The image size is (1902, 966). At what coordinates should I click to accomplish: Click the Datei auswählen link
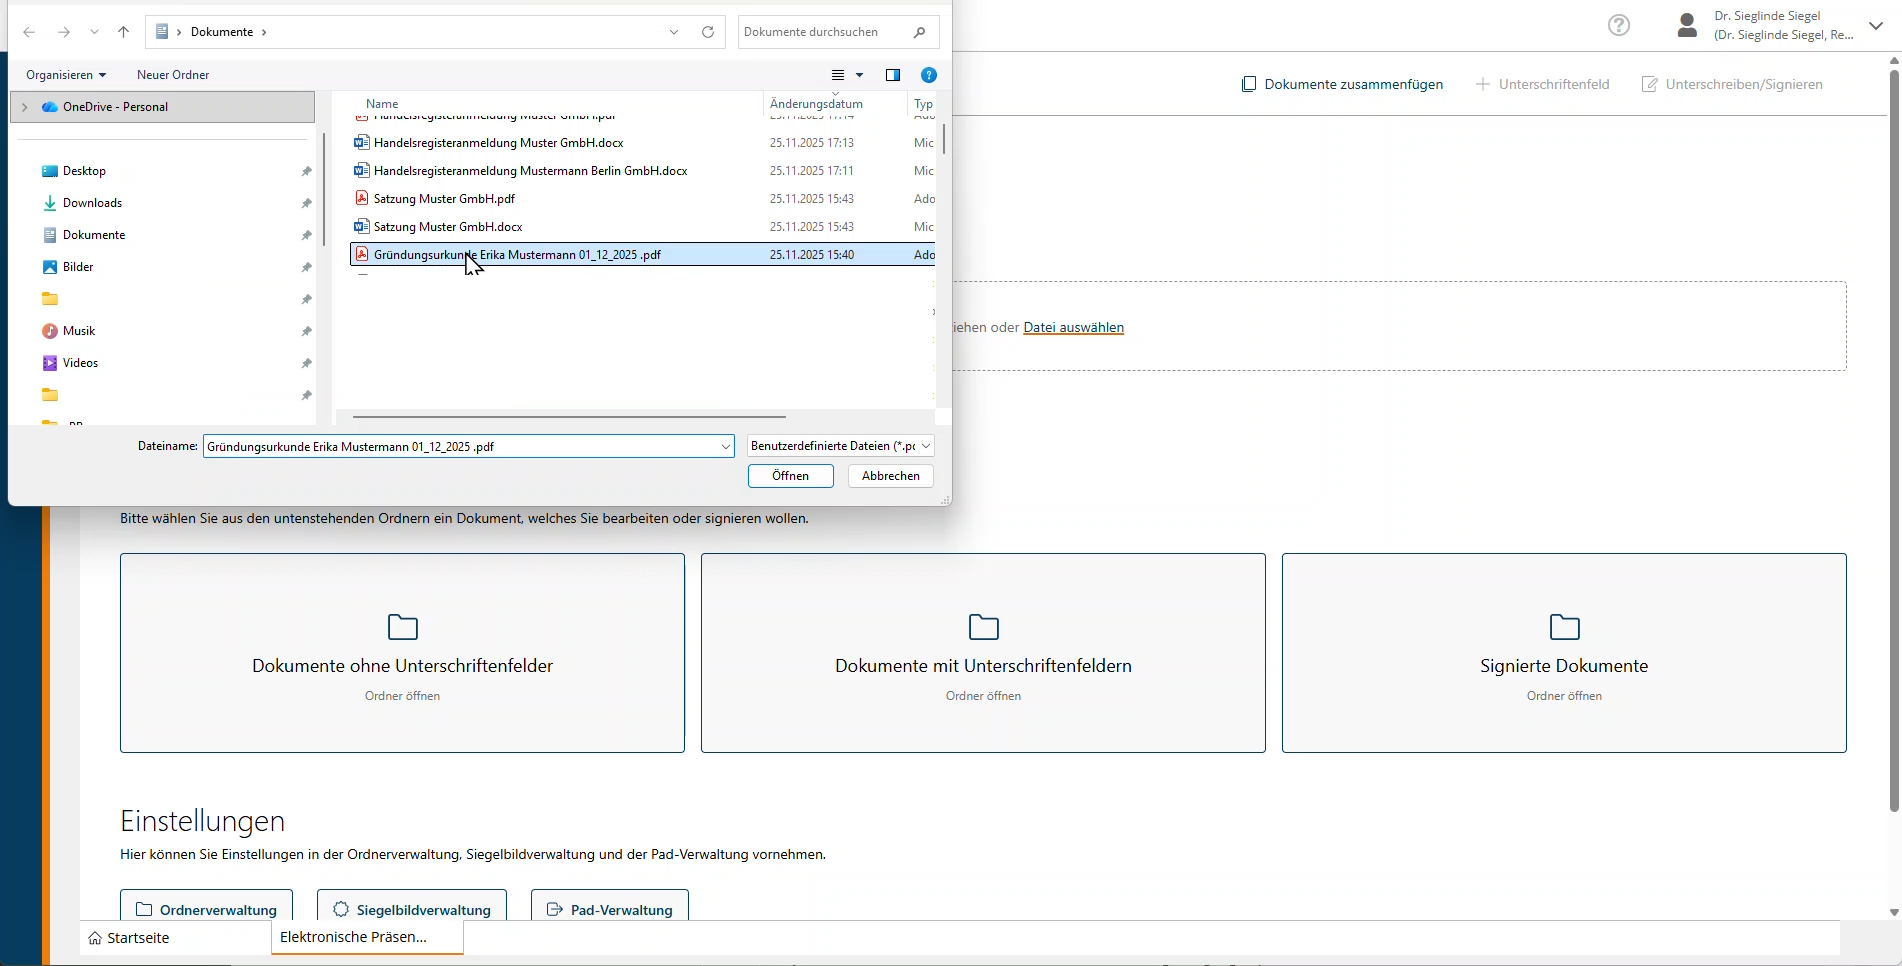pyautogui.click(x=1073, y=327)
